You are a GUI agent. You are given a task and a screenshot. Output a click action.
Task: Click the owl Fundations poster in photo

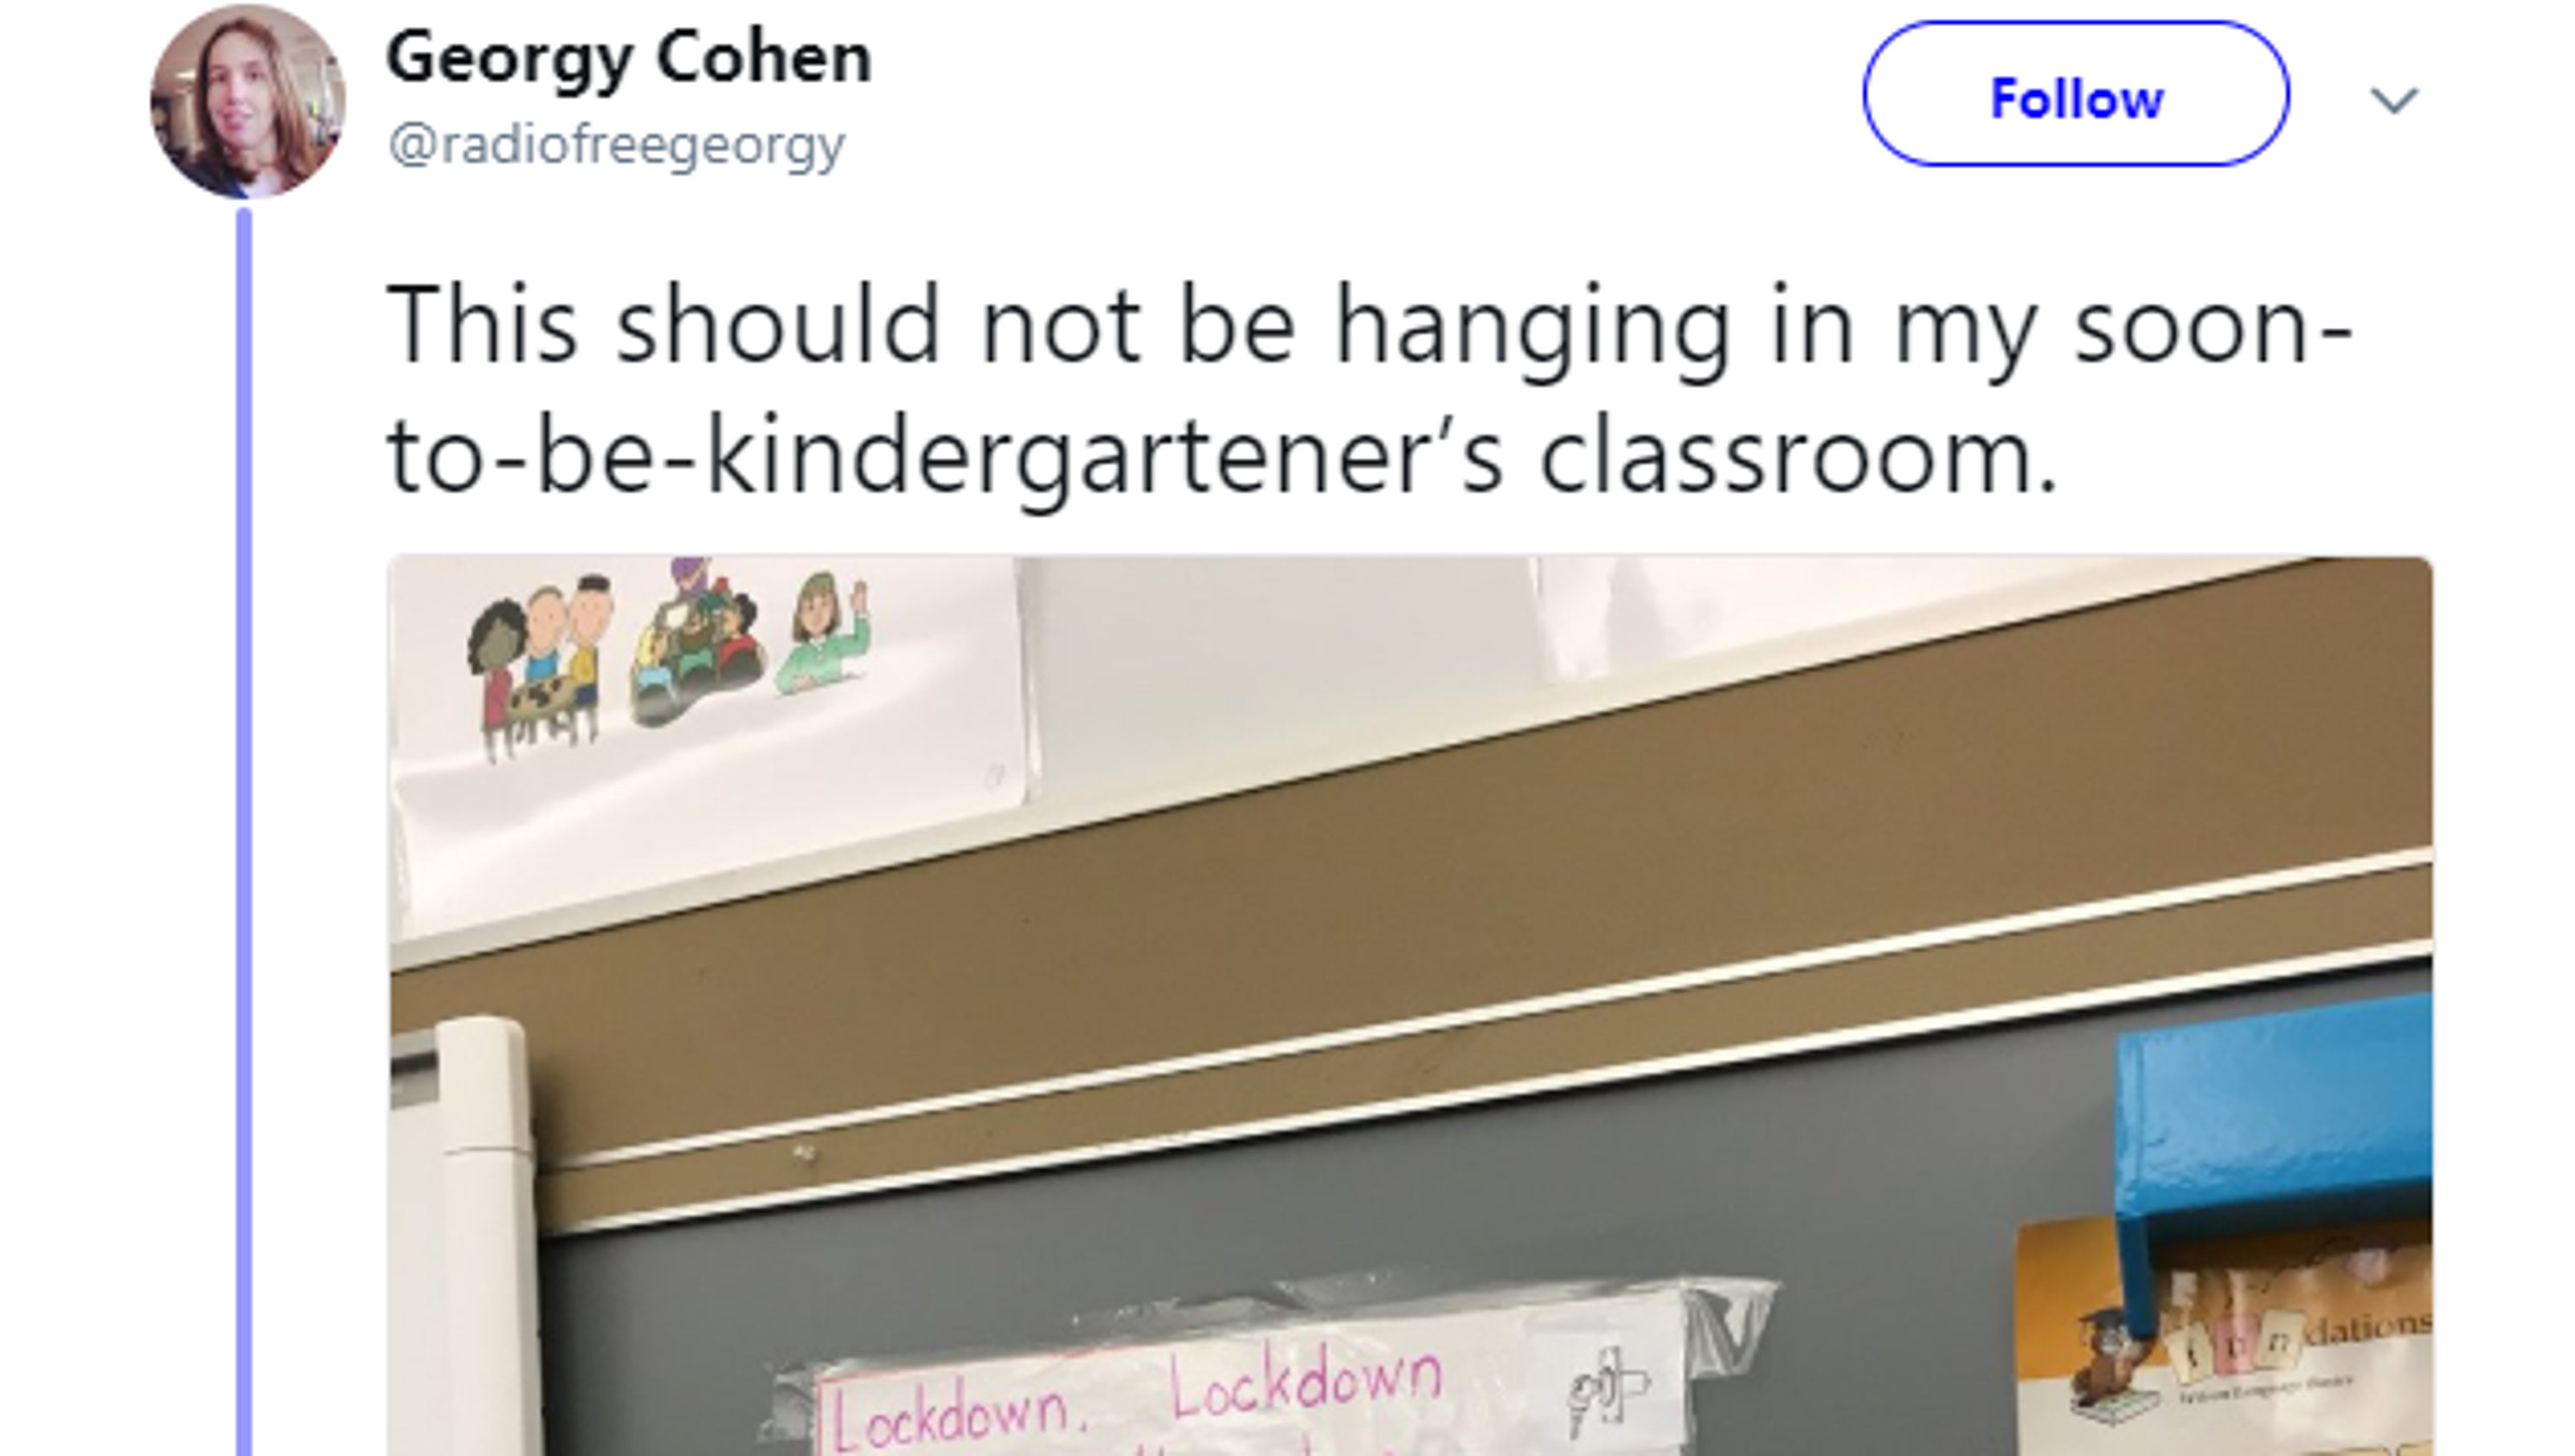2225,1335
